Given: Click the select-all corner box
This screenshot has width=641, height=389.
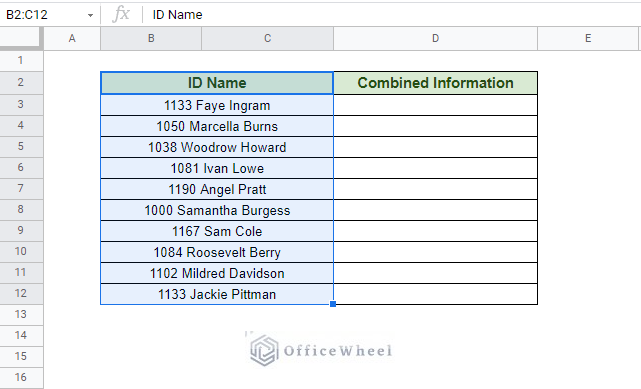Looking at the screenshot, I should click(20, 38).
